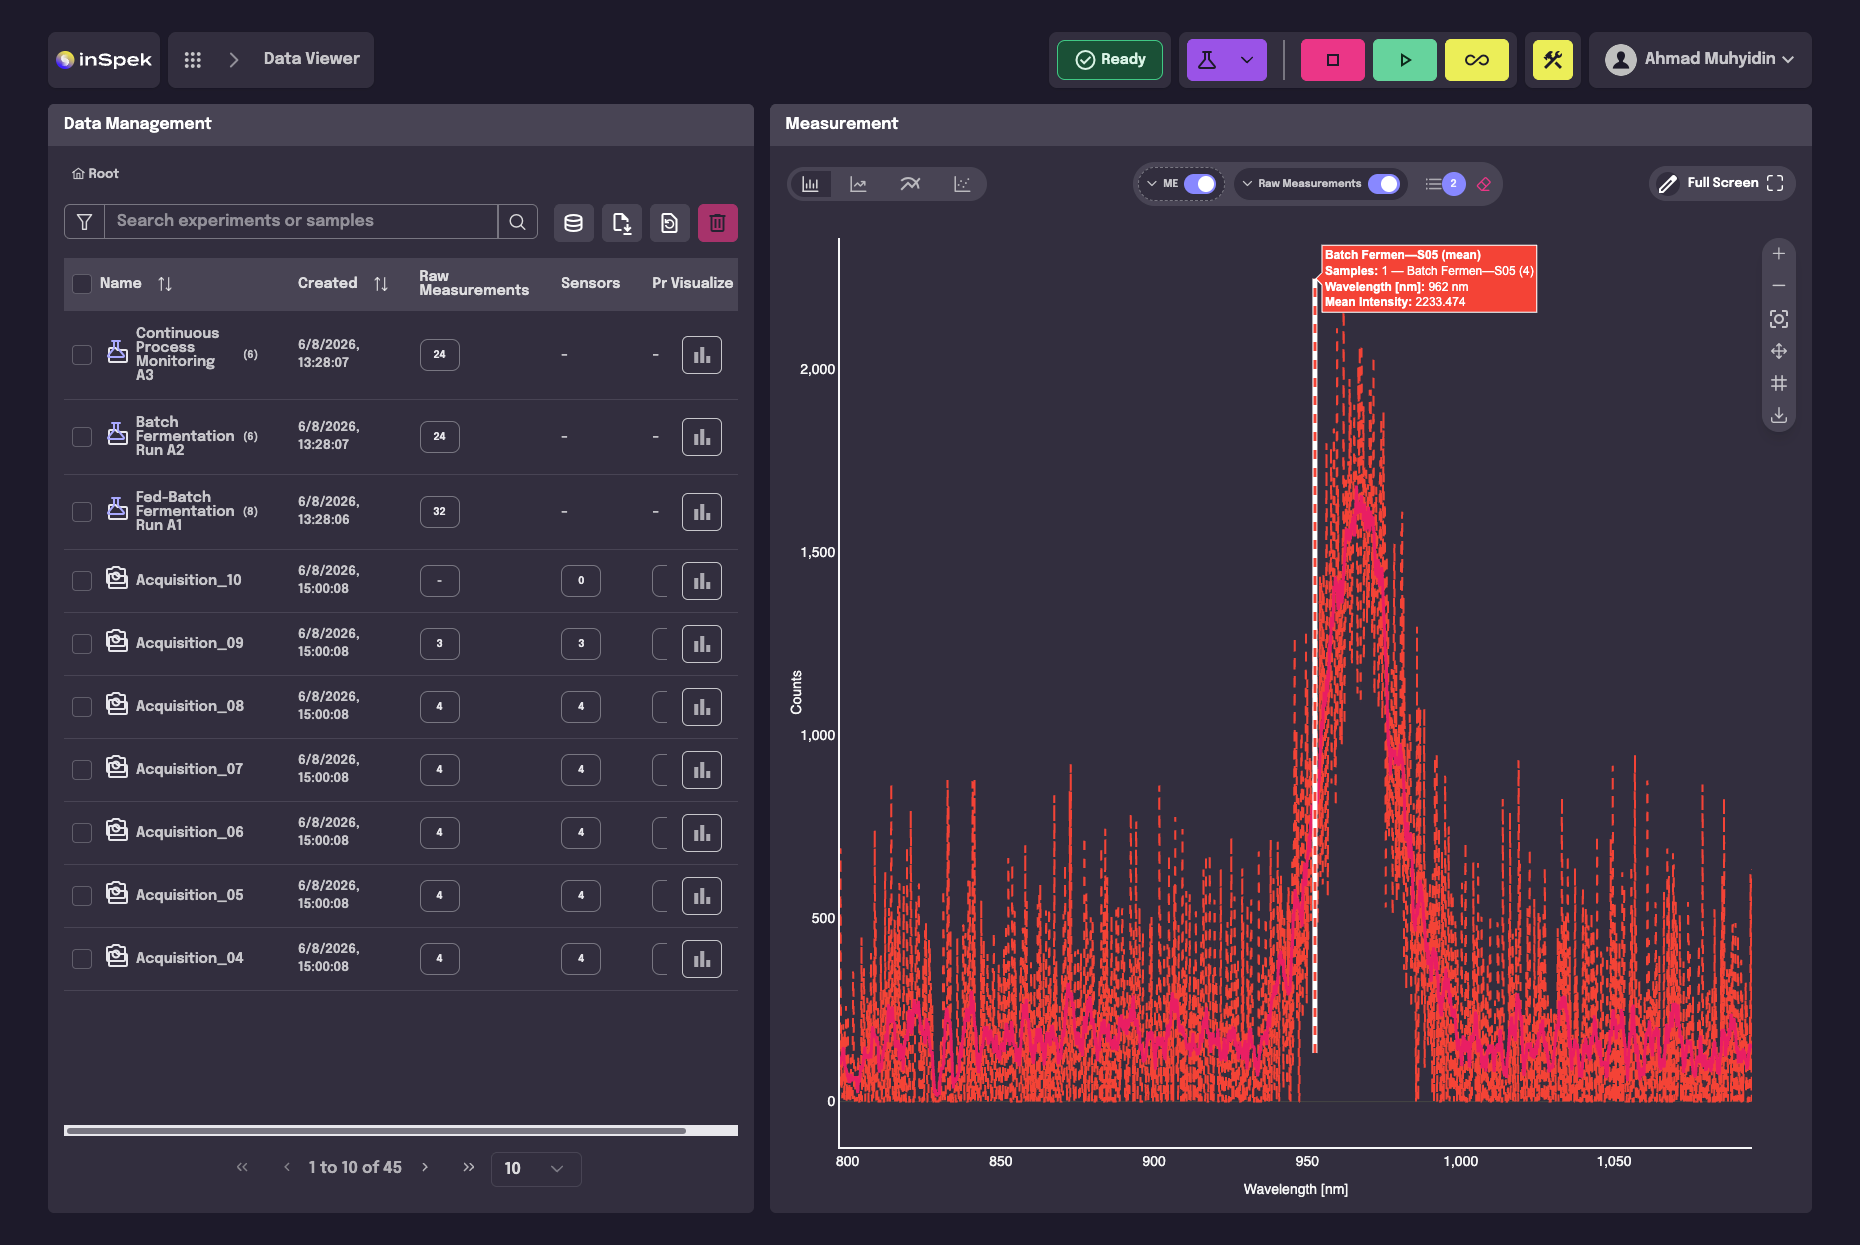Visualize Acquisition_10 chart
Image resolution: width=1860 pixels, height=1245 pixels.
pos(702,581)
